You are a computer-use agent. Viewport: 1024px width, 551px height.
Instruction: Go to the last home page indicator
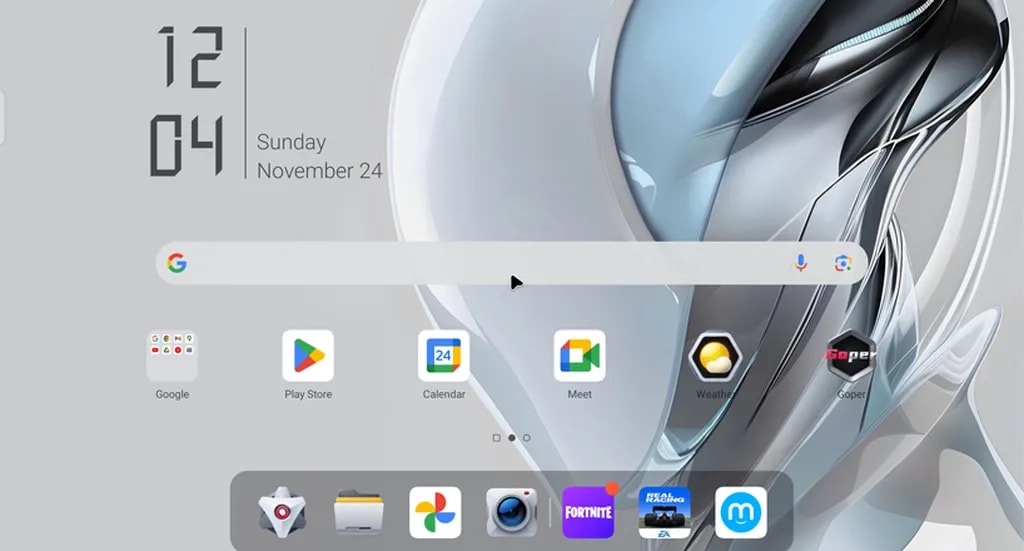[x=527, y=438]
